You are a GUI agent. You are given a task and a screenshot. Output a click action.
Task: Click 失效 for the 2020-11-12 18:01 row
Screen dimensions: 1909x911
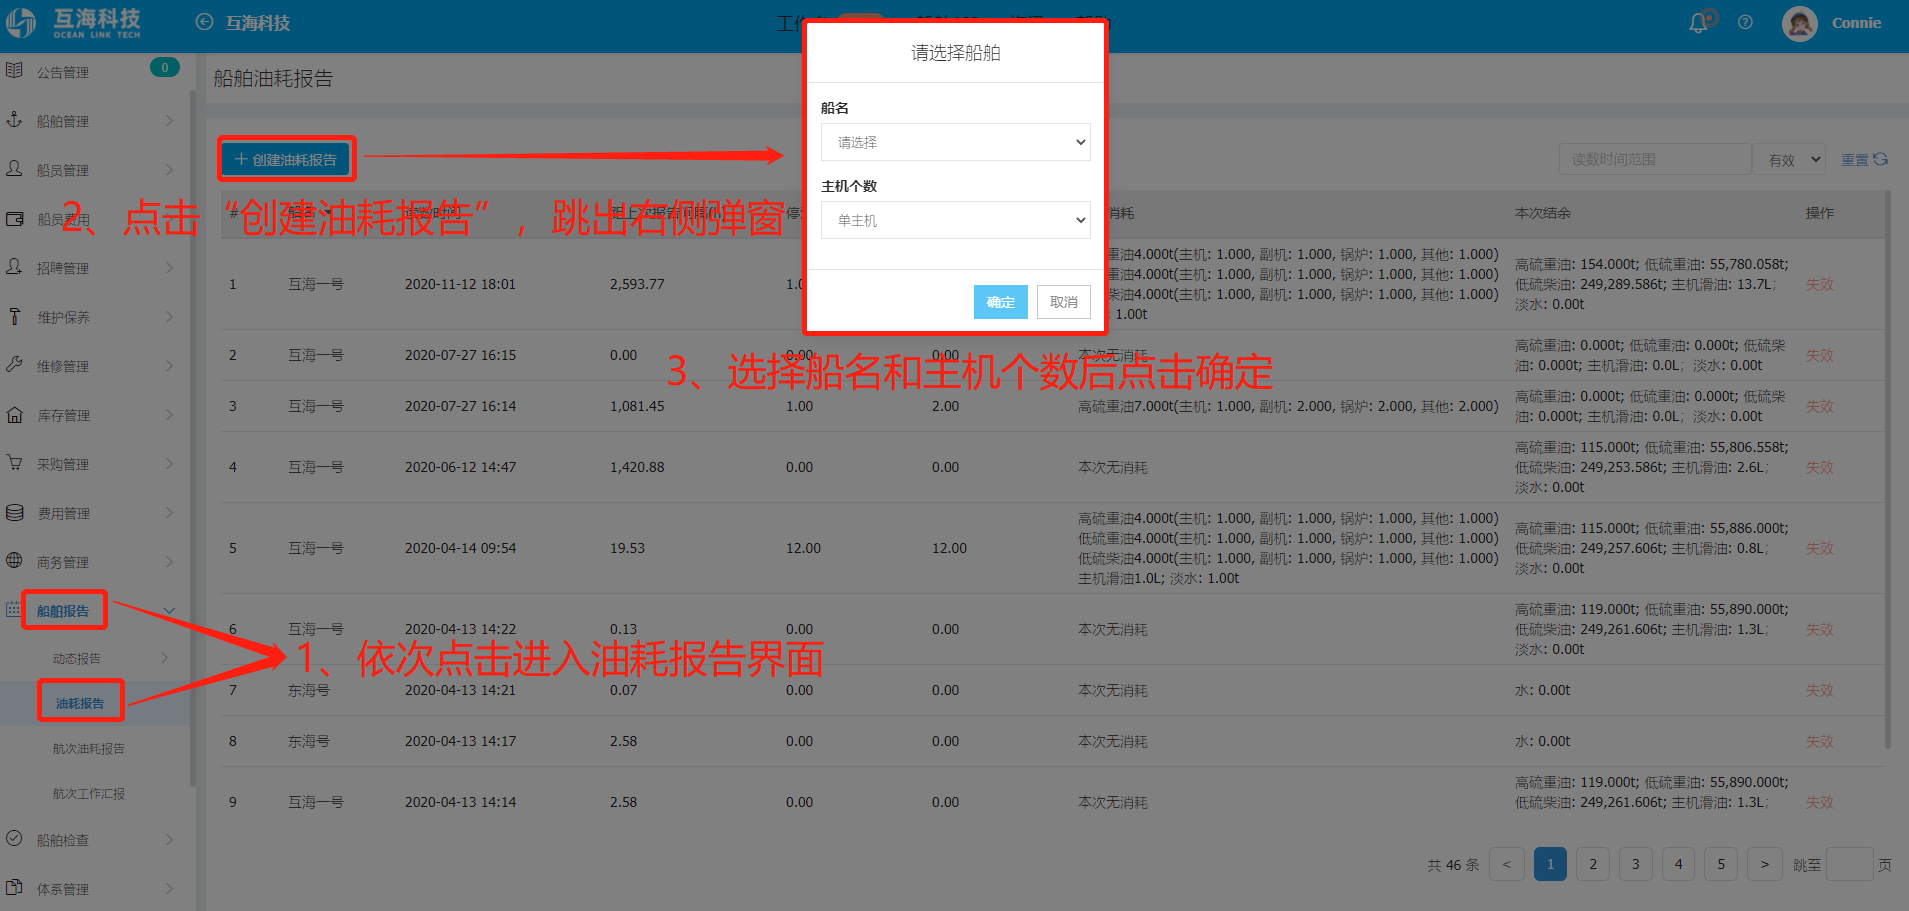tap(1819, 284)
